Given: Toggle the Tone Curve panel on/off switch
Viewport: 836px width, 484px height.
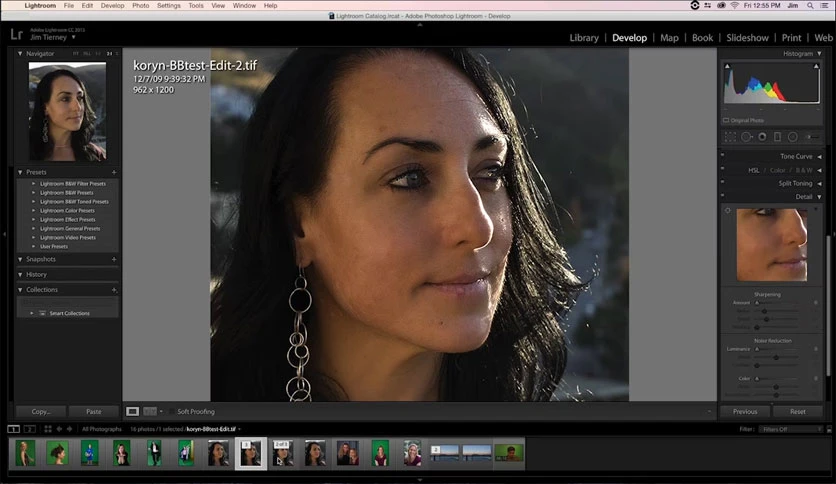Looking at the screenshot, I should [722, 155].
